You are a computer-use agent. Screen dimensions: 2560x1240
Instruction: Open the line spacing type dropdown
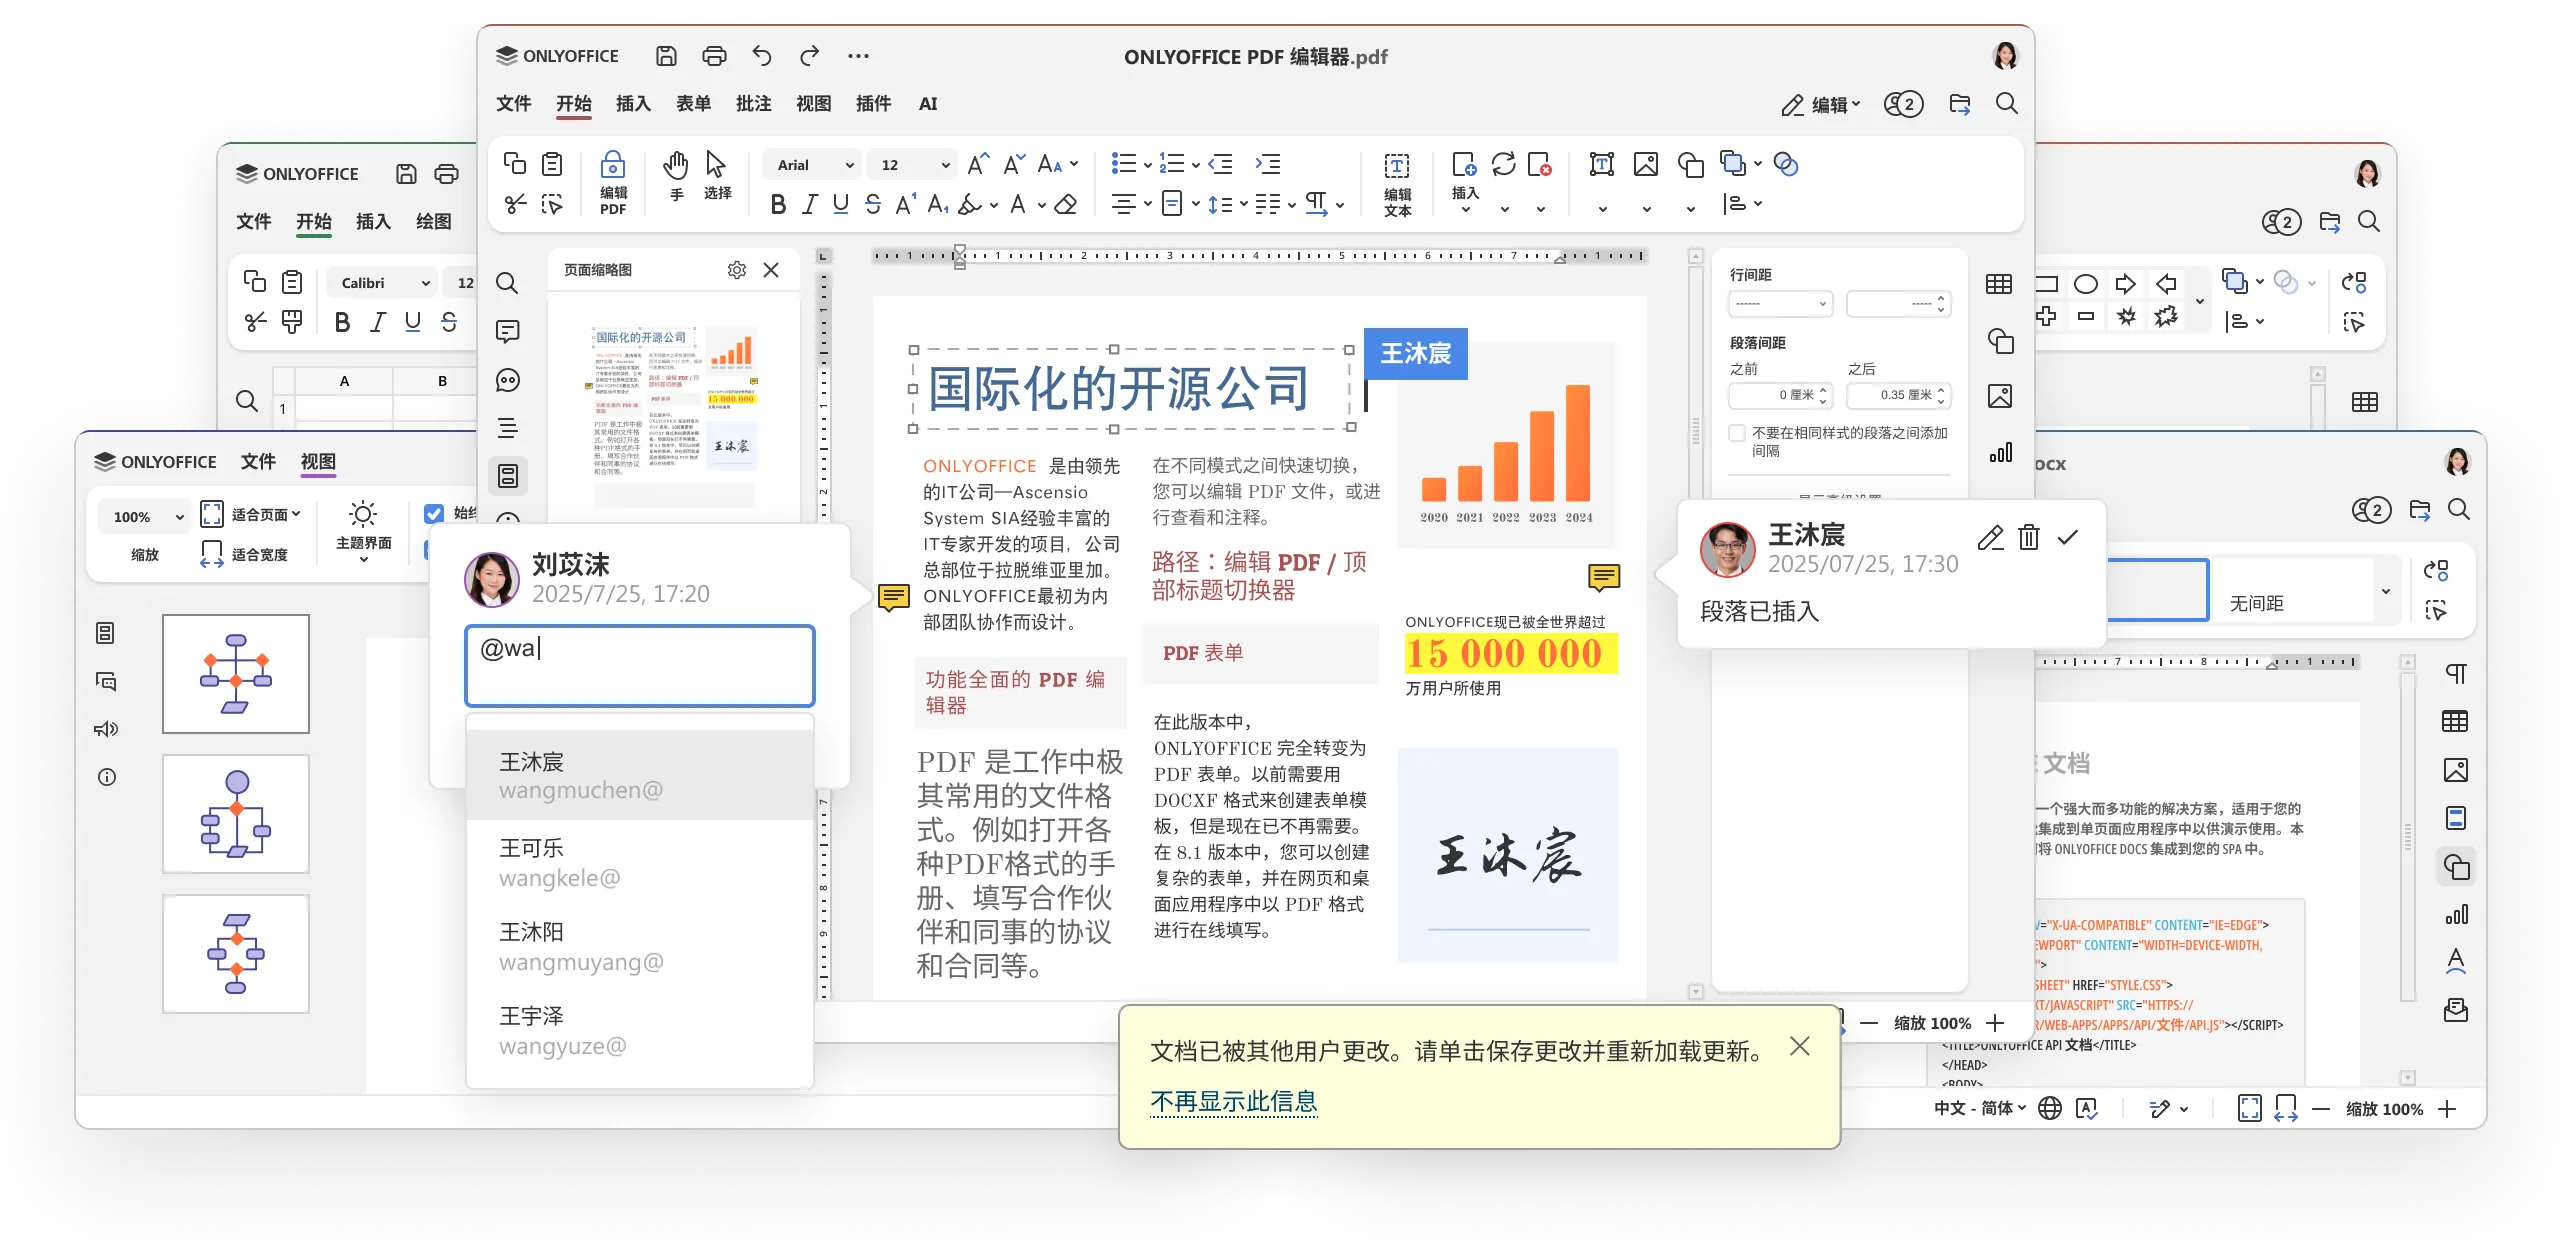coord(1780,303)
